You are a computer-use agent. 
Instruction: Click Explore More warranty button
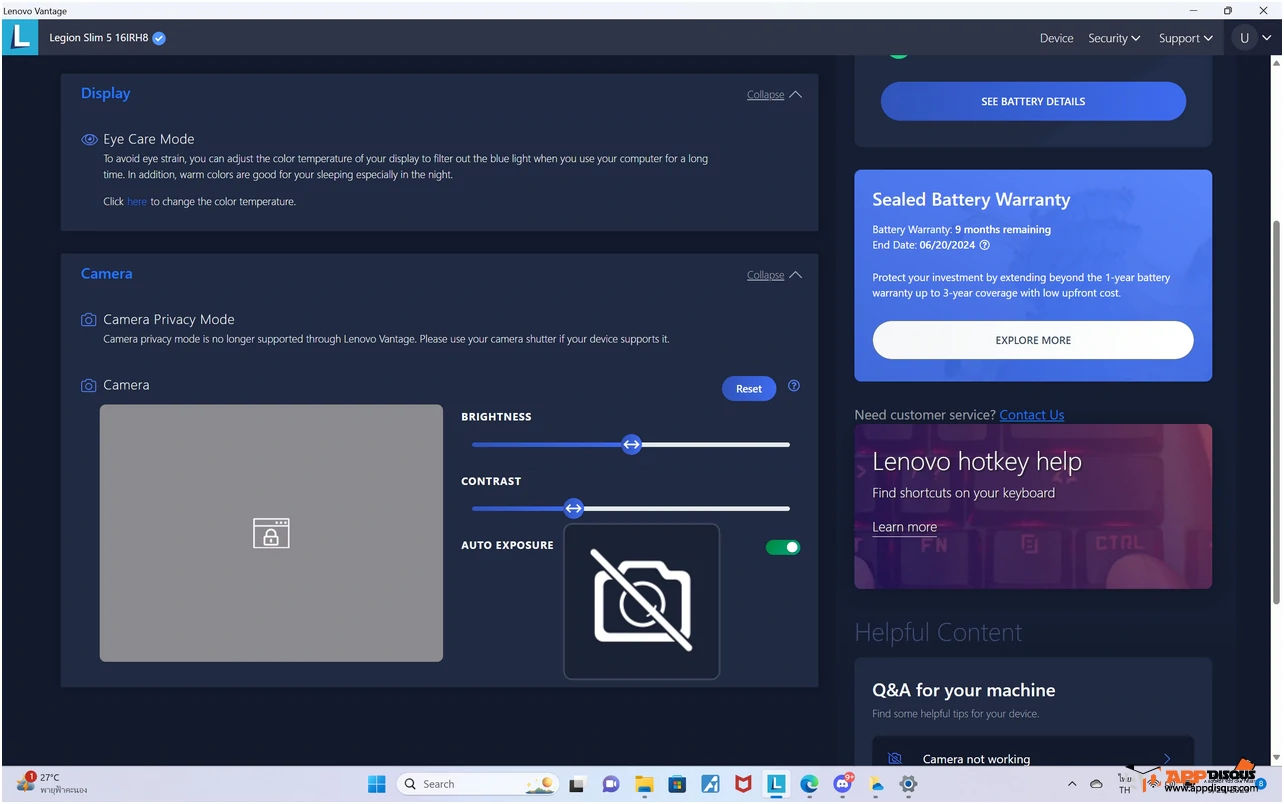[x=1033, y=340]
